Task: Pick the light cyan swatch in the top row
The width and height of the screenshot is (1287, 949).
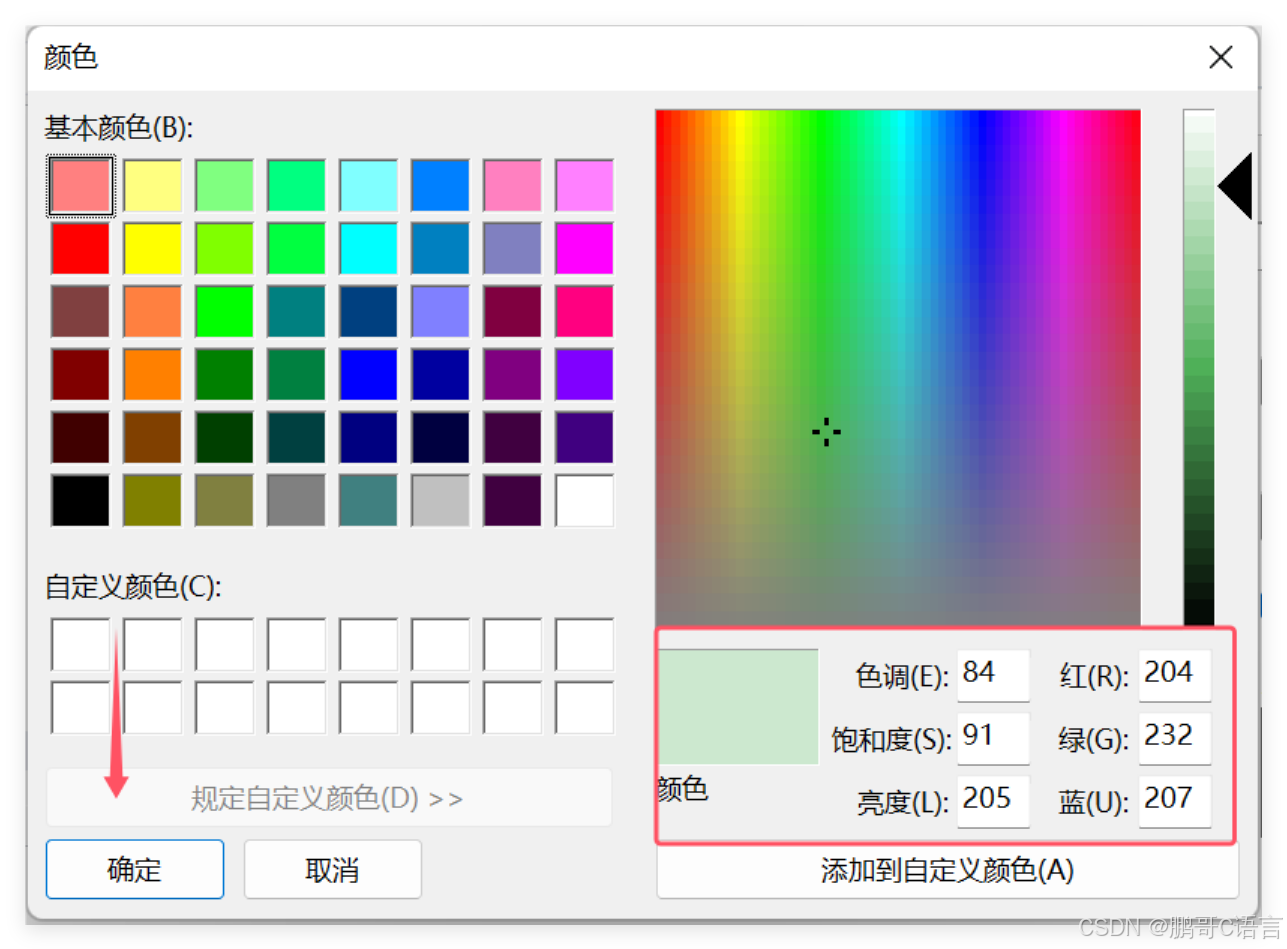Action: tap(368, 185)
